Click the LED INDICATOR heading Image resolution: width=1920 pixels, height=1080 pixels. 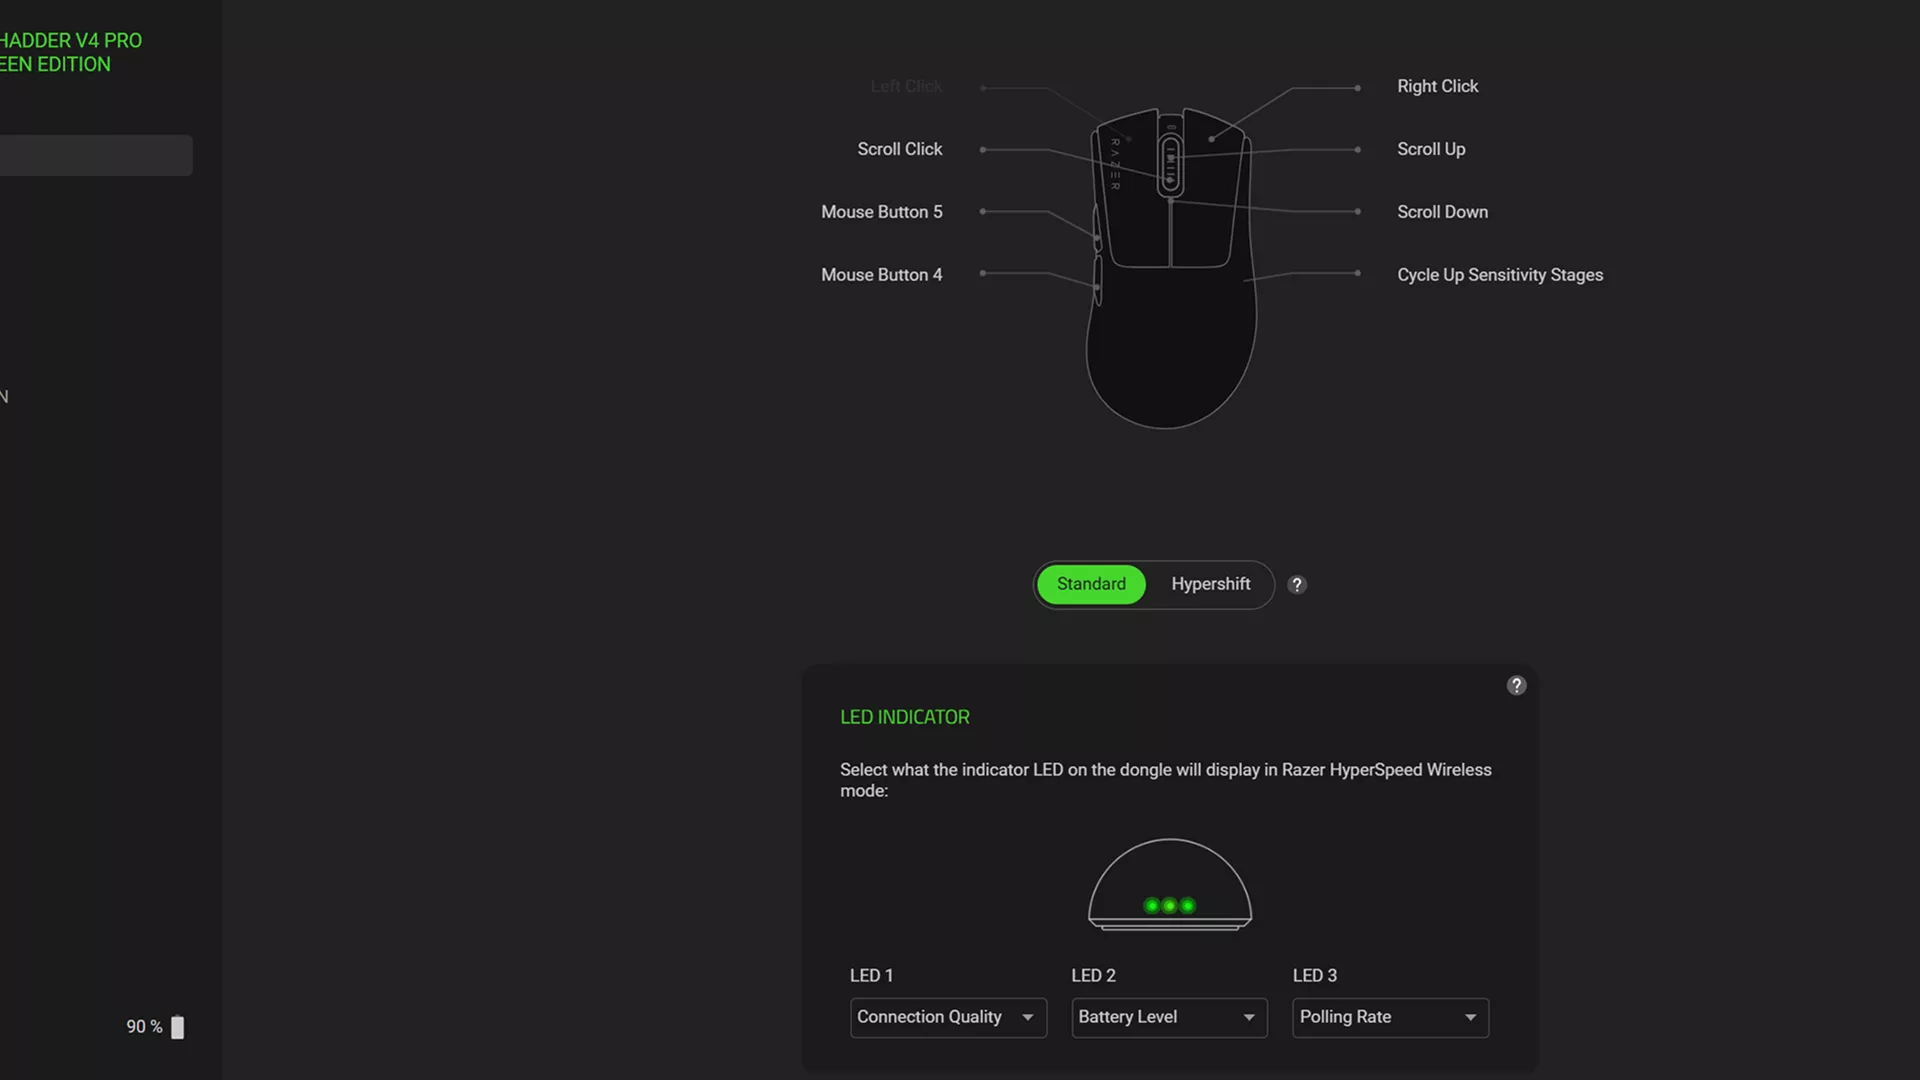(905, 717)
